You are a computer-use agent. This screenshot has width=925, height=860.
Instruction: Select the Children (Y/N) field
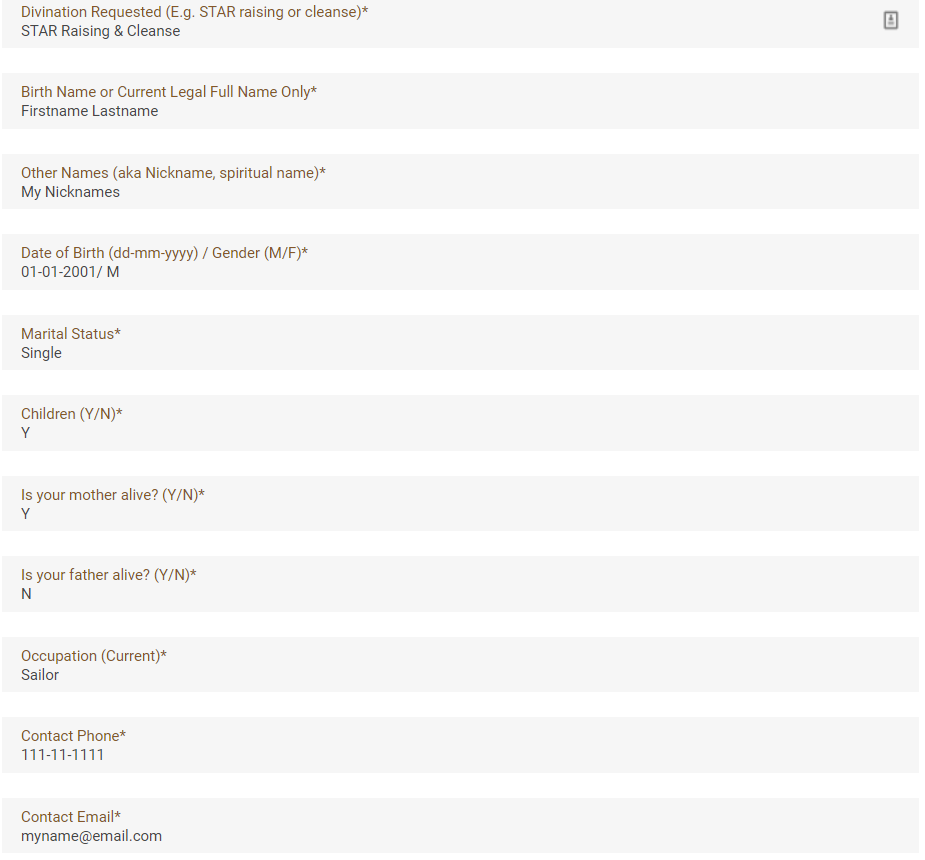[x=460, y=423]
